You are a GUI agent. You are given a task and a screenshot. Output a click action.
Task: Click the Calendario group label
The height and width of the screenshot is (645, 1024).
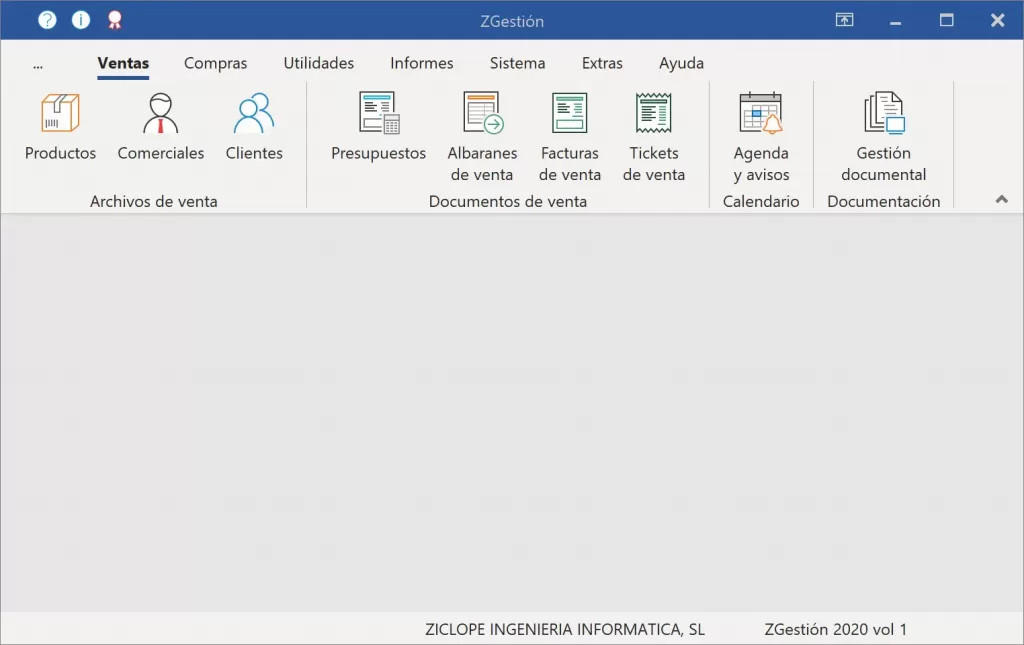point(761,202)
